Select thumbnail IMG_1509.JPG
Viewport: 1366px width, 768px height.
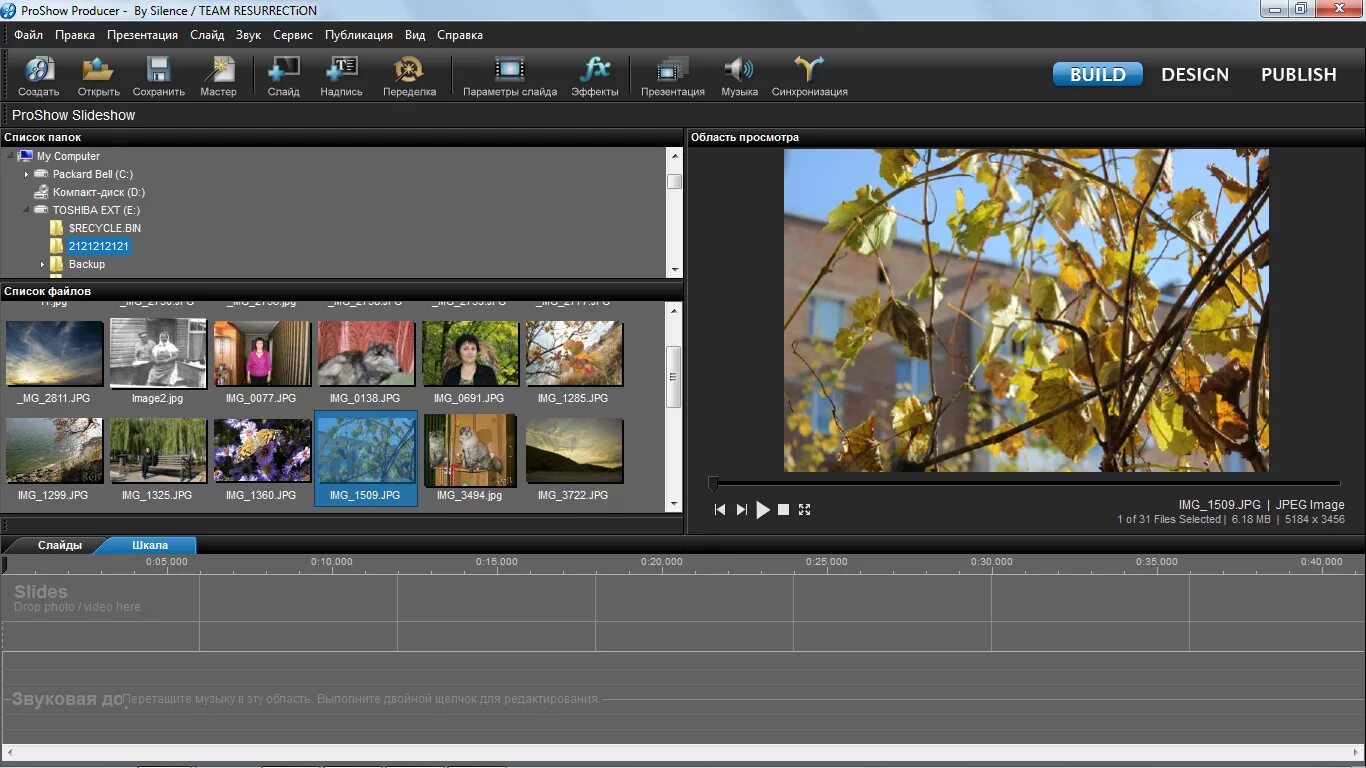(366, 459)
